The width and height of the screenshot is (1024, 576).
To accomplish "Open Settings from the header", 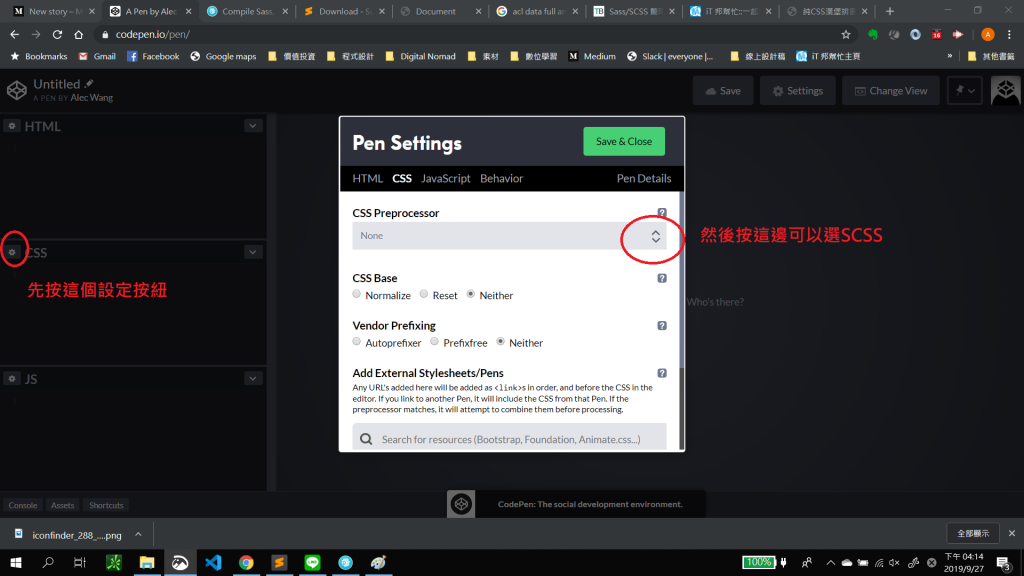I will [x=797, y=91].
